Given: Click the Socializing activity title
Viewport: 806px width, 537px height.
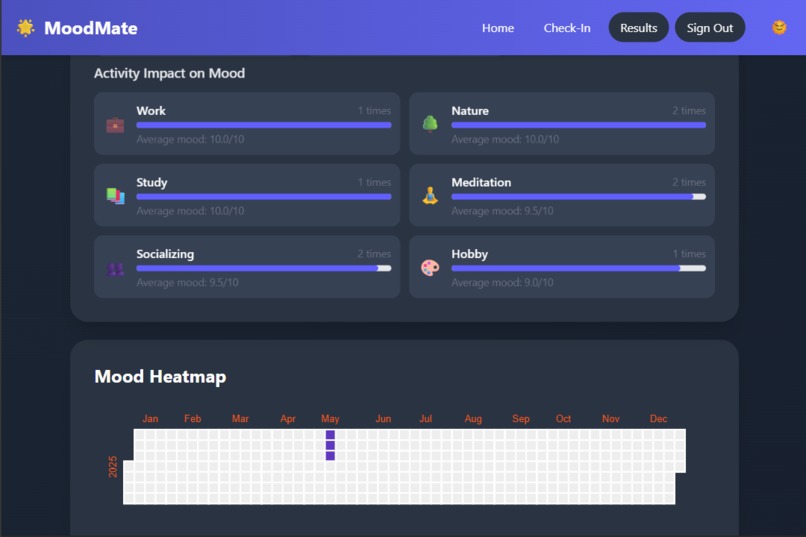Looking at the screenshot, I should (x=165, y=254).
